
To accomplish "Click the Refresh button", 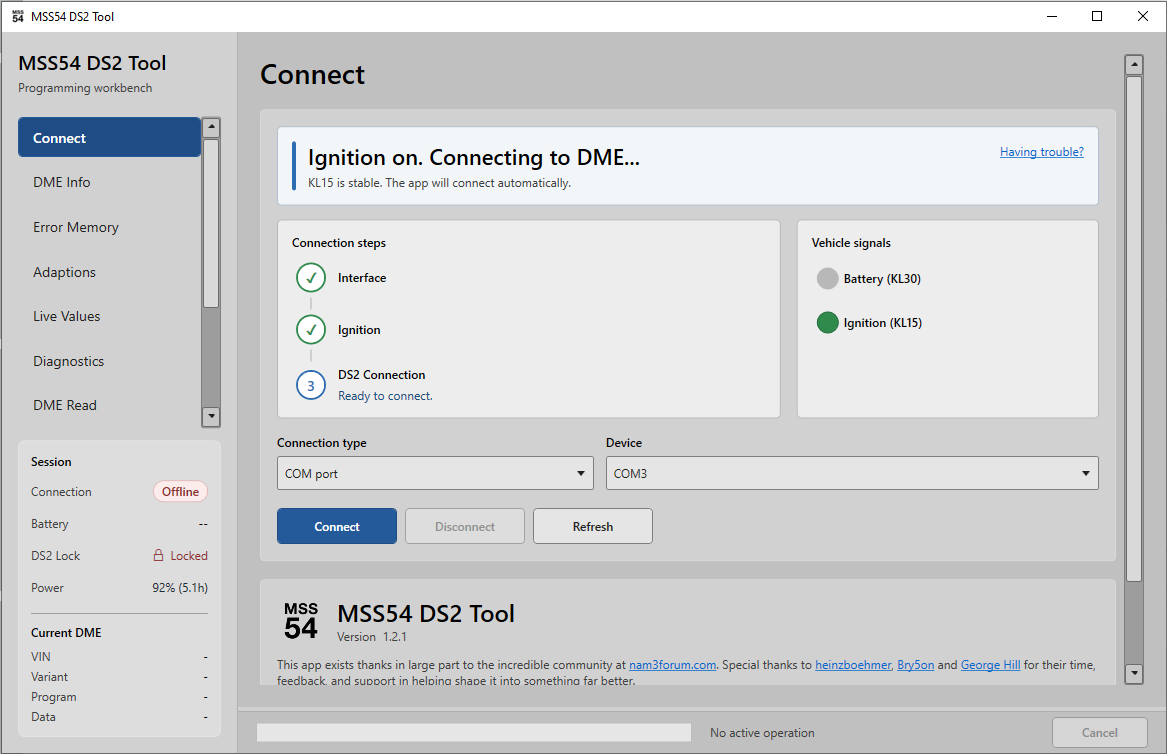I will tap(593, 526).
